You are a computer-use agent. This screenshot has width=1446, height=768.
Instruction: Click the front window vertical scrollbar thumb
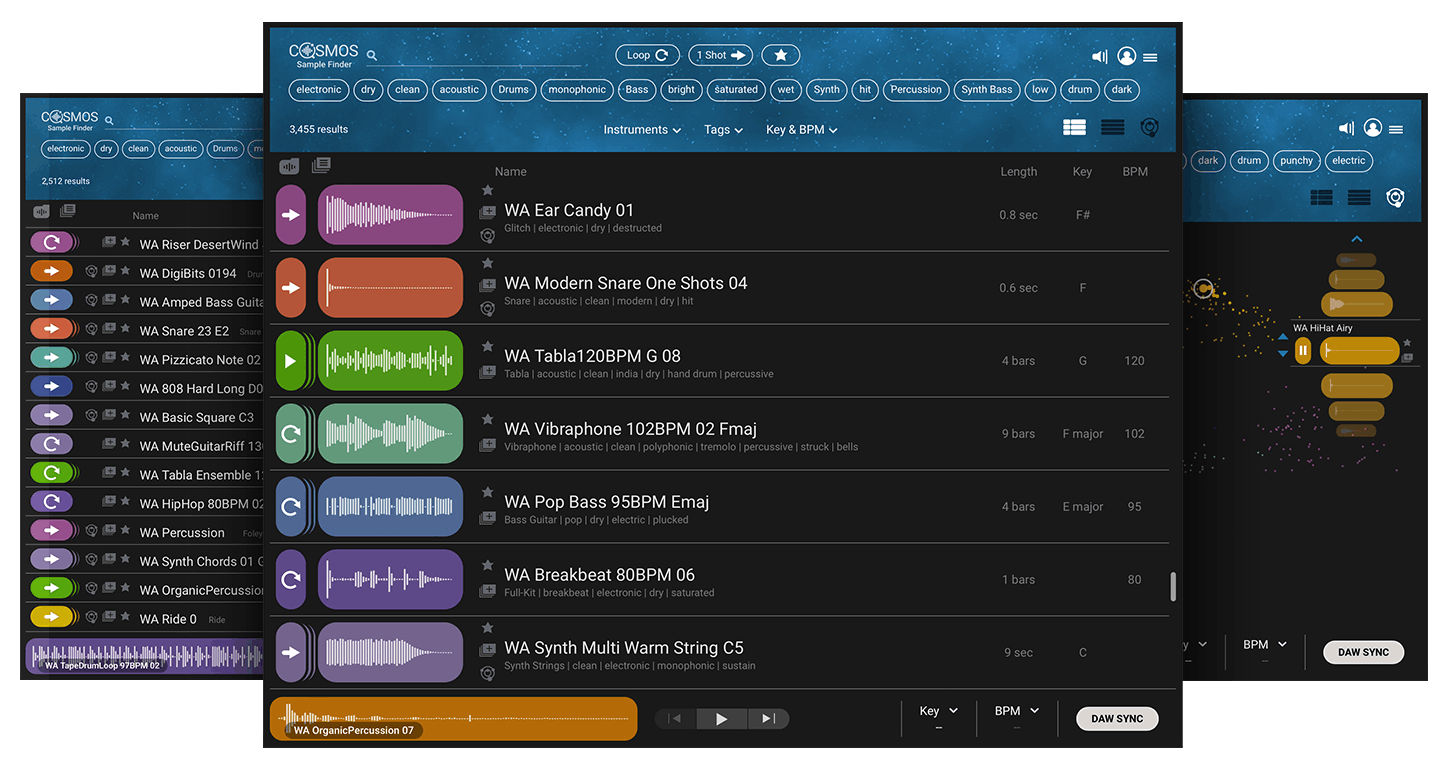pyautogui.click(x=1172, y=586)
